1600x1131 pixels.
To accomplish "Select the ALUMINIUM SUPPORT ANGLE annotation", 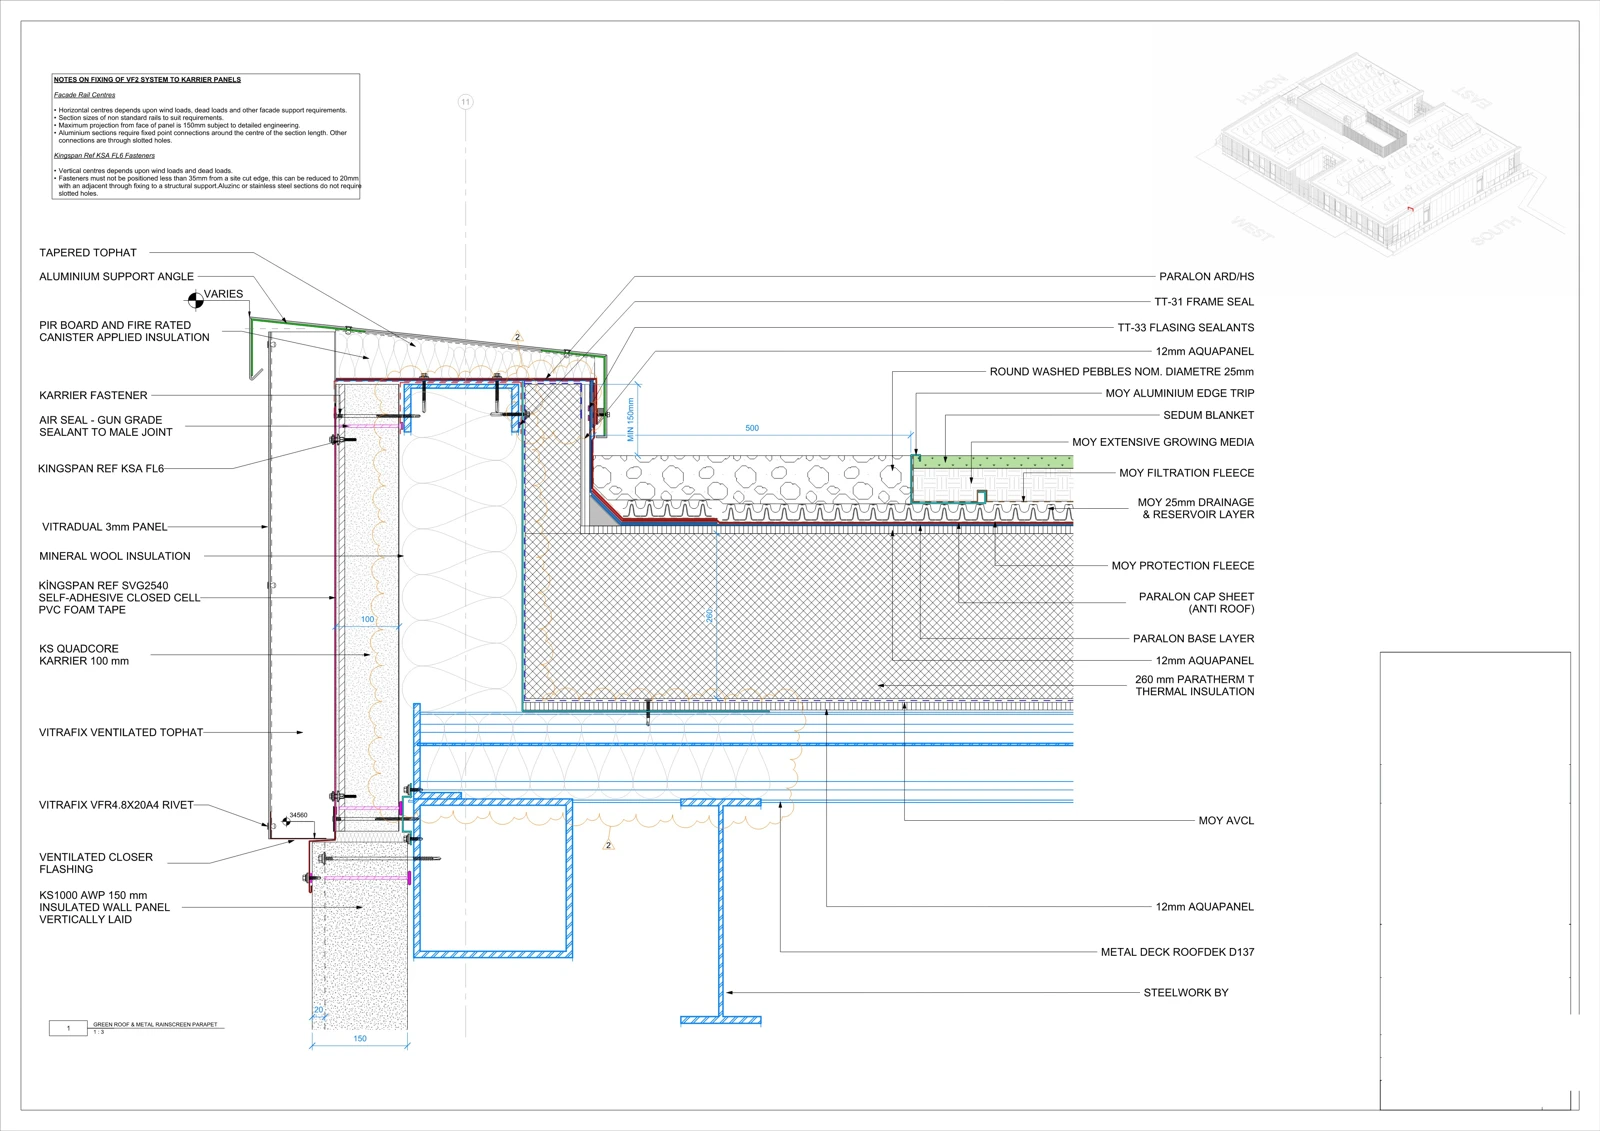I will point(116,277).
